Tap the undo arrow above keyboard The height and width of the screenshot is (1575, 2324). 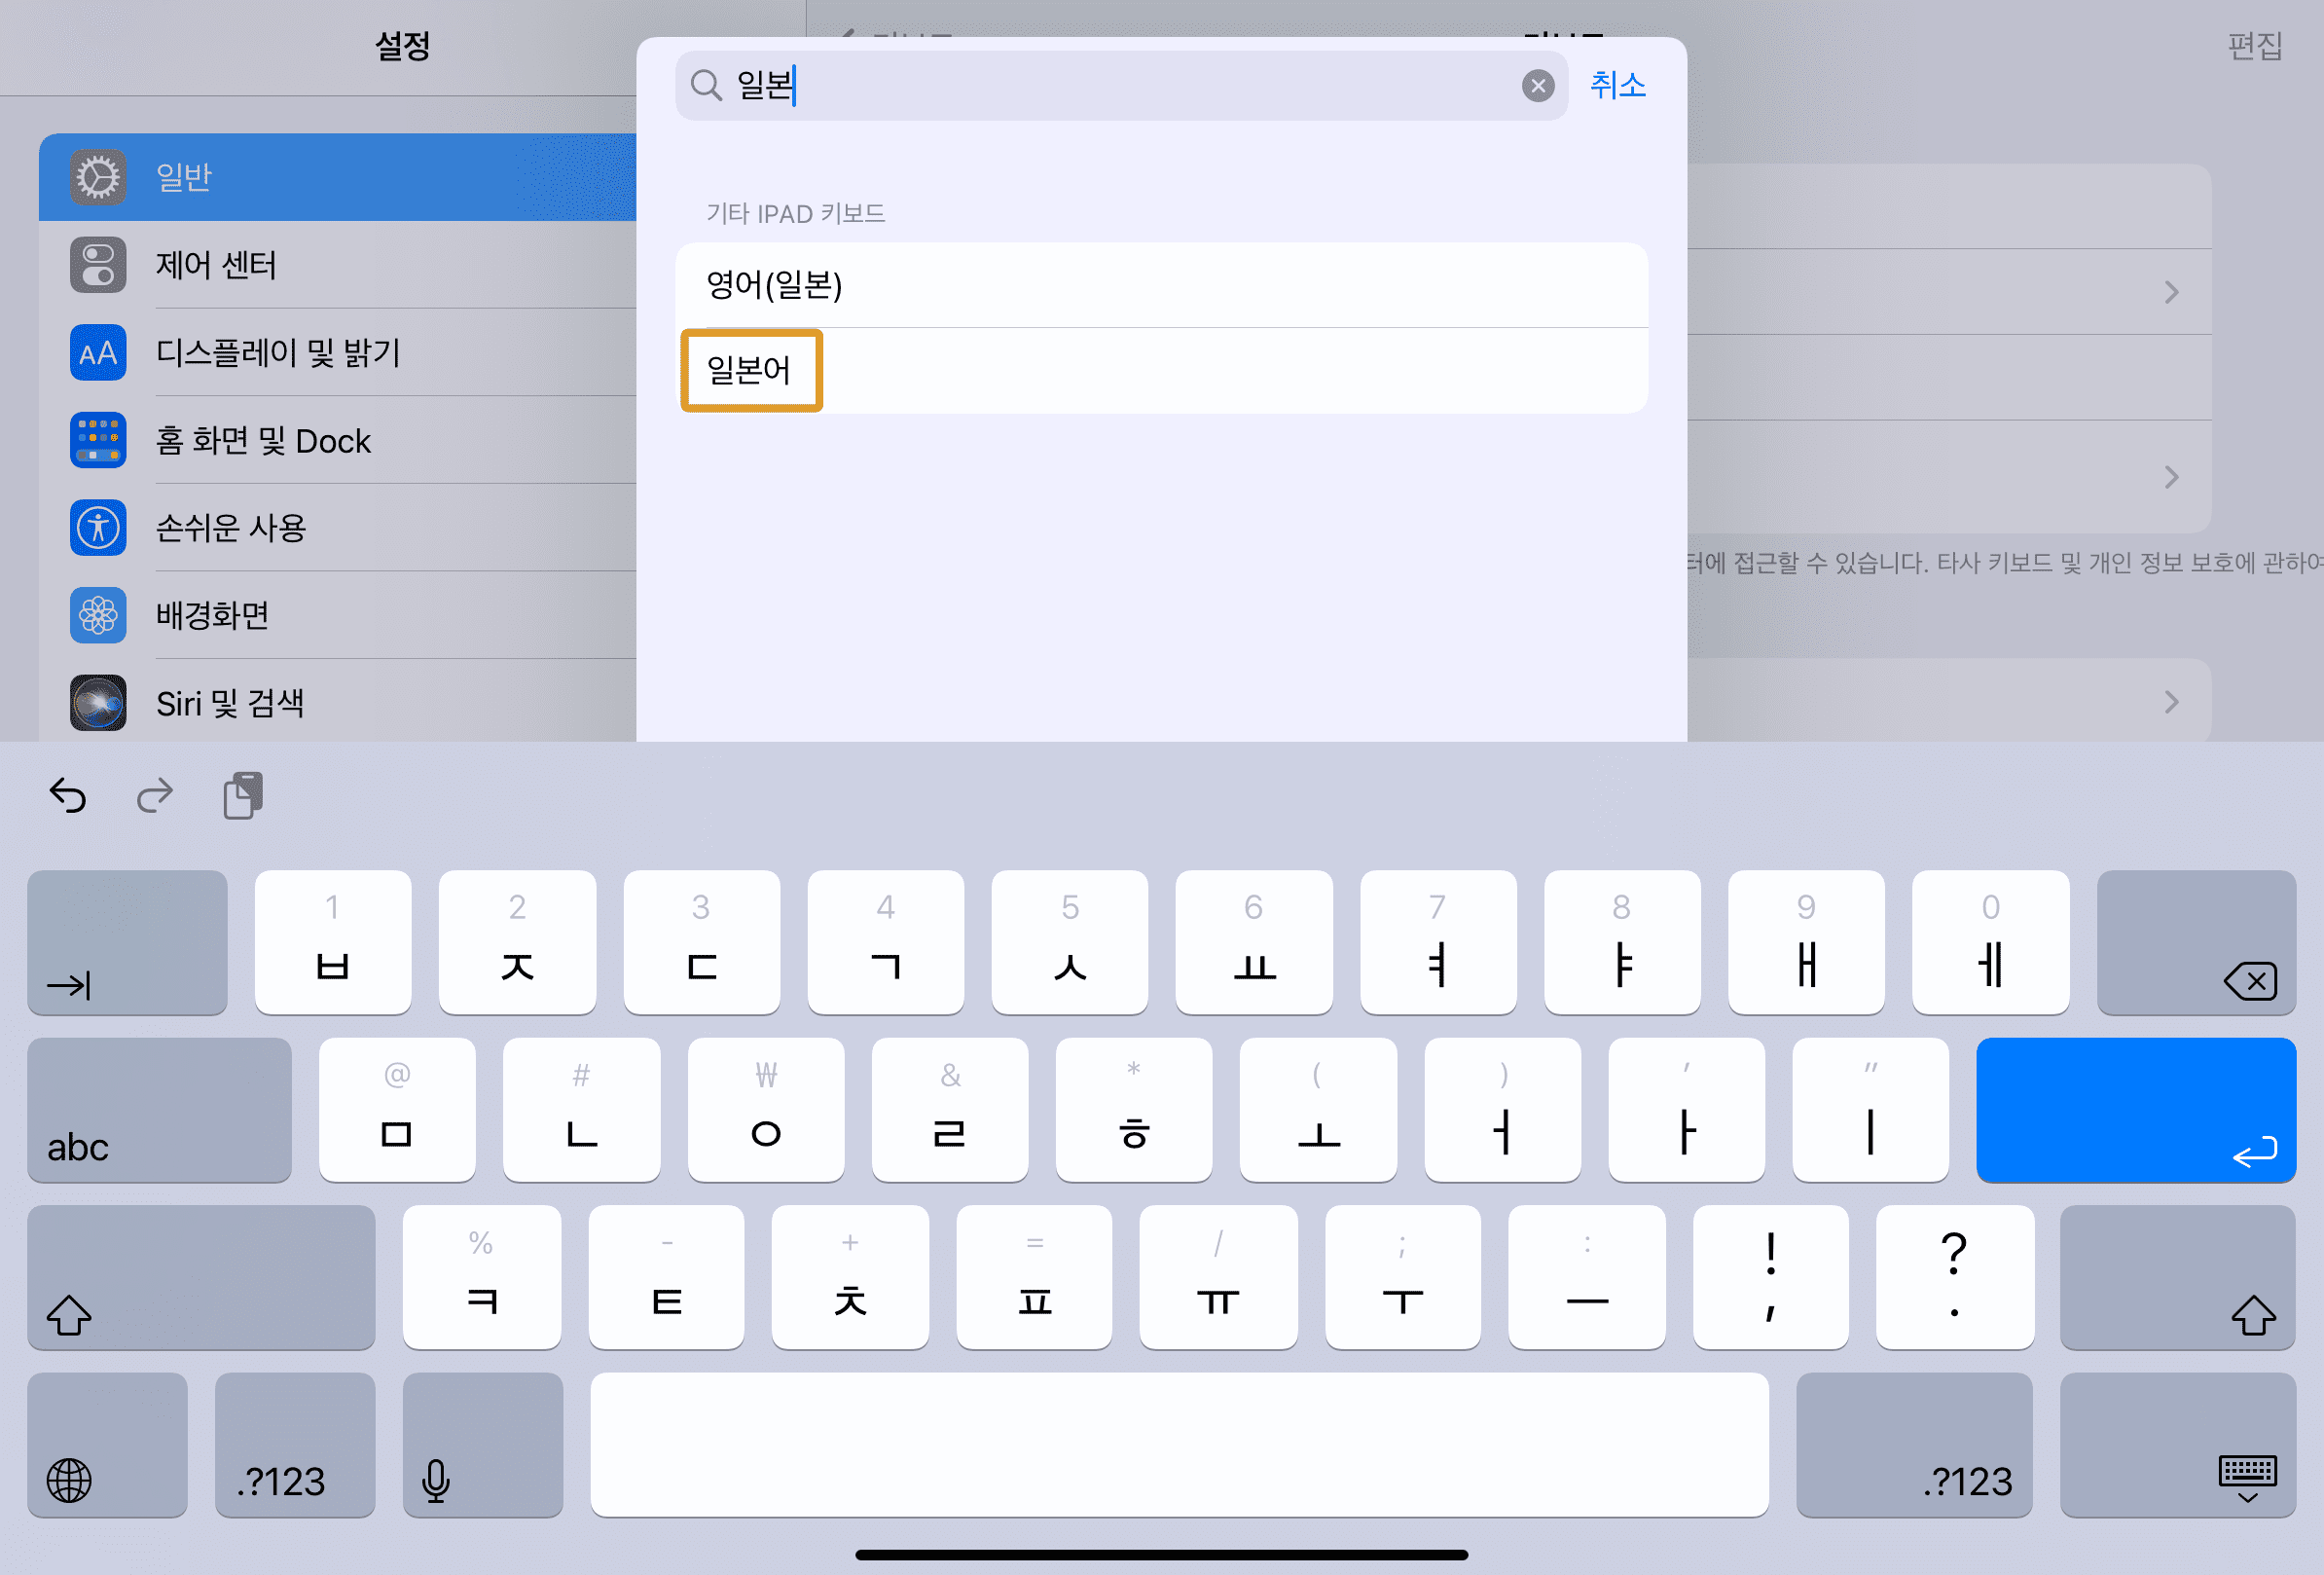tap(68, 796)
